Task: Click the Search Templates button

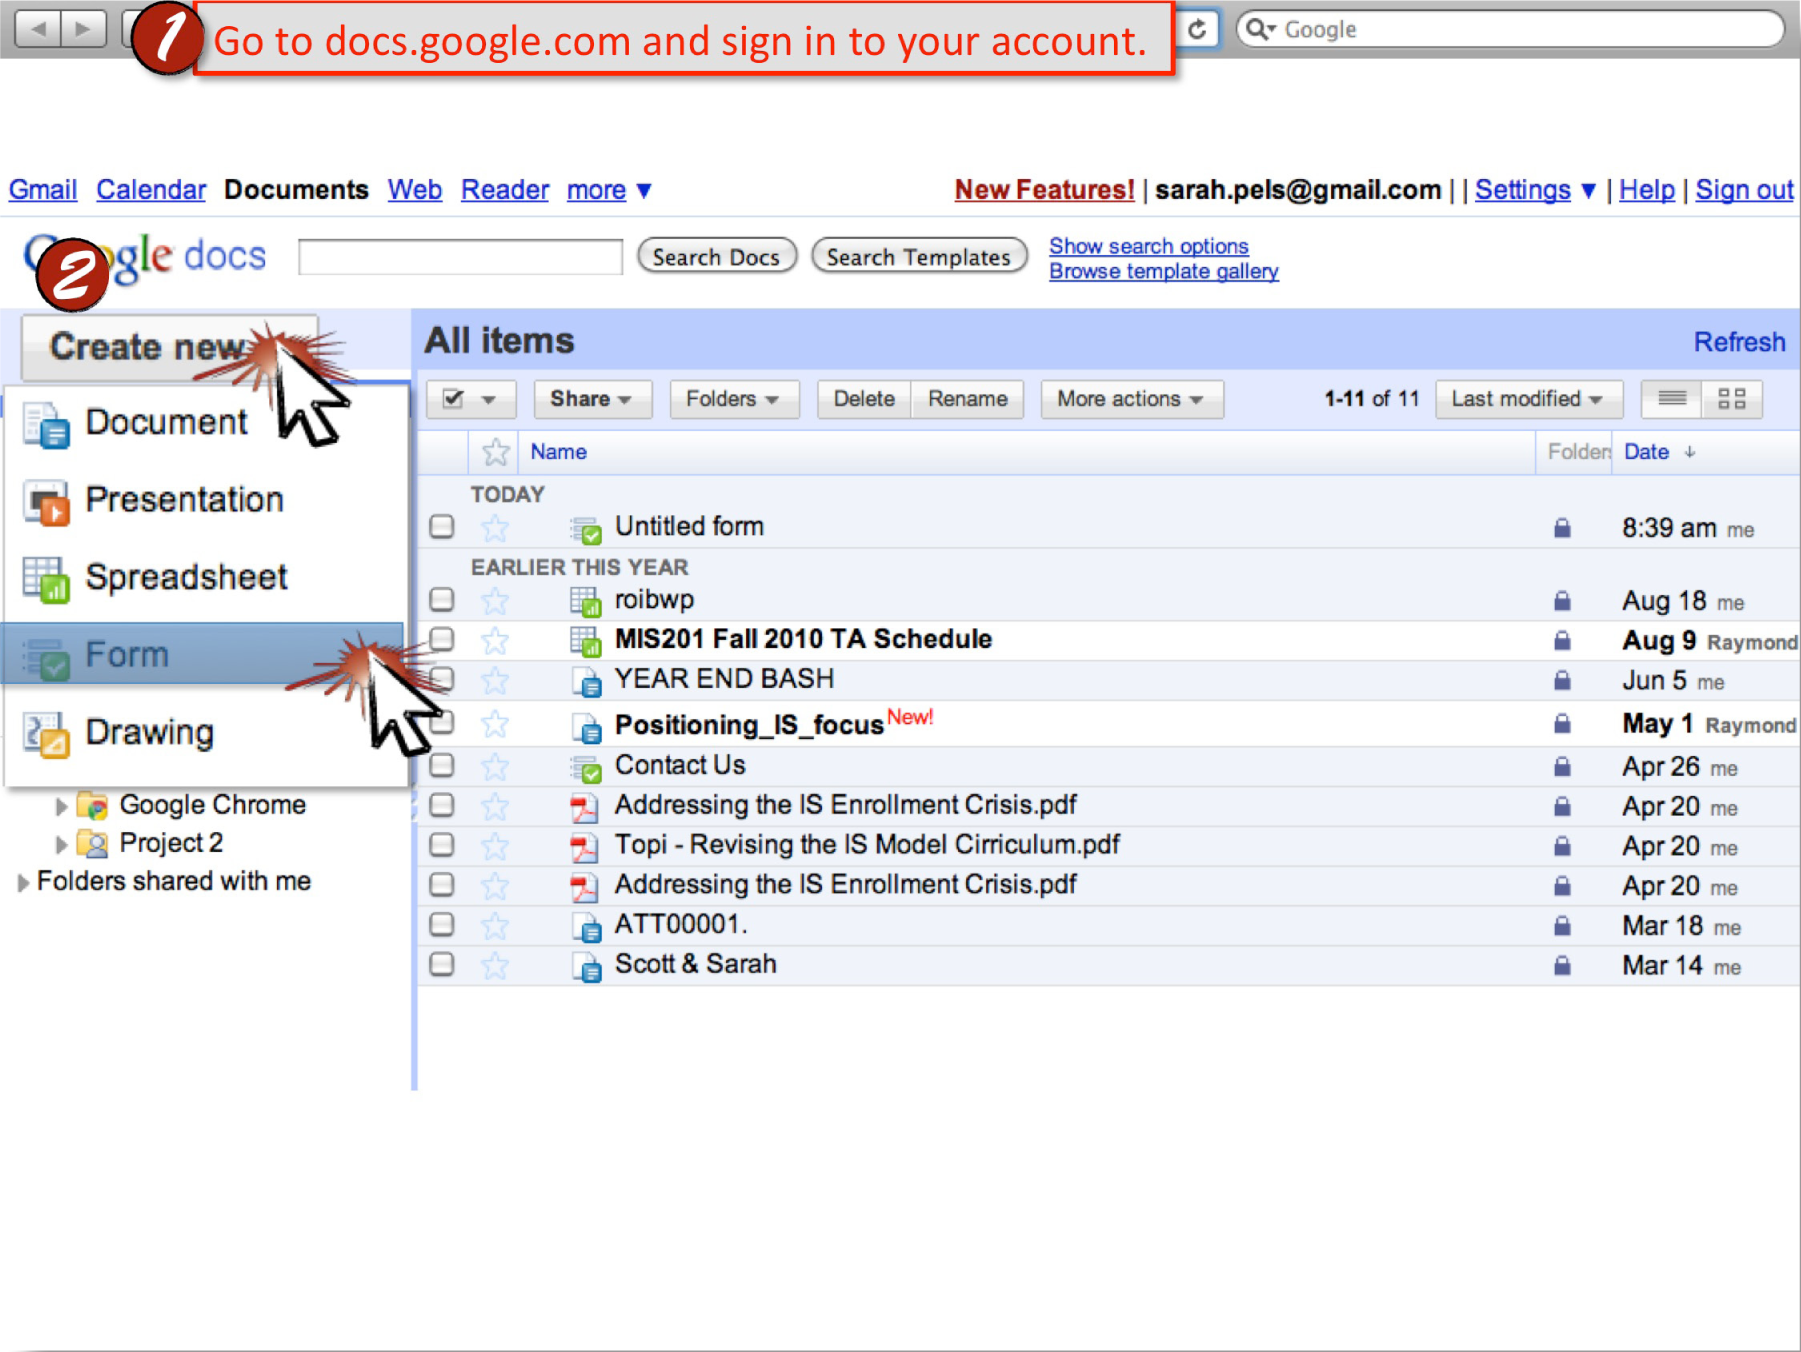Action: pos(918,257)
